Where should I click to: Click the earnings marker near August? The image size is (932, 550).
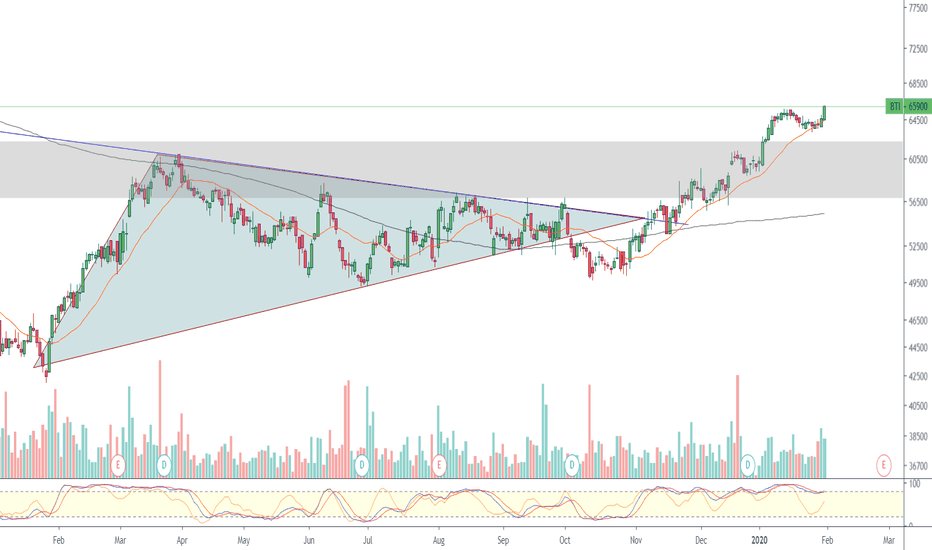[x=439, y=464]
